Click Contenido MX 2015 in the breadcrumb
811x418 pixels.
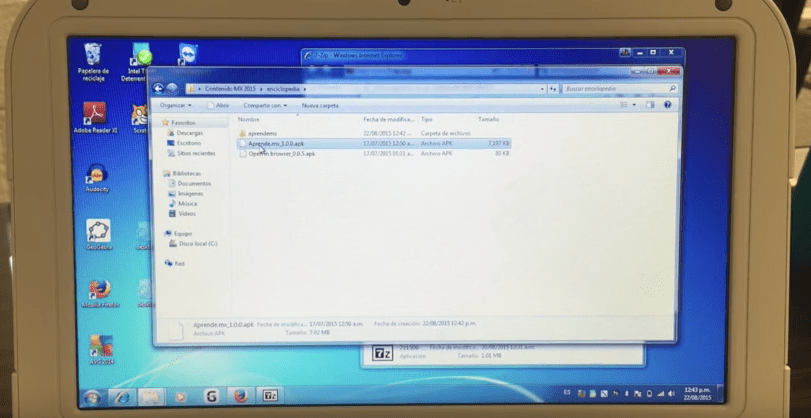pyautogui.click(x=230, y=89)
